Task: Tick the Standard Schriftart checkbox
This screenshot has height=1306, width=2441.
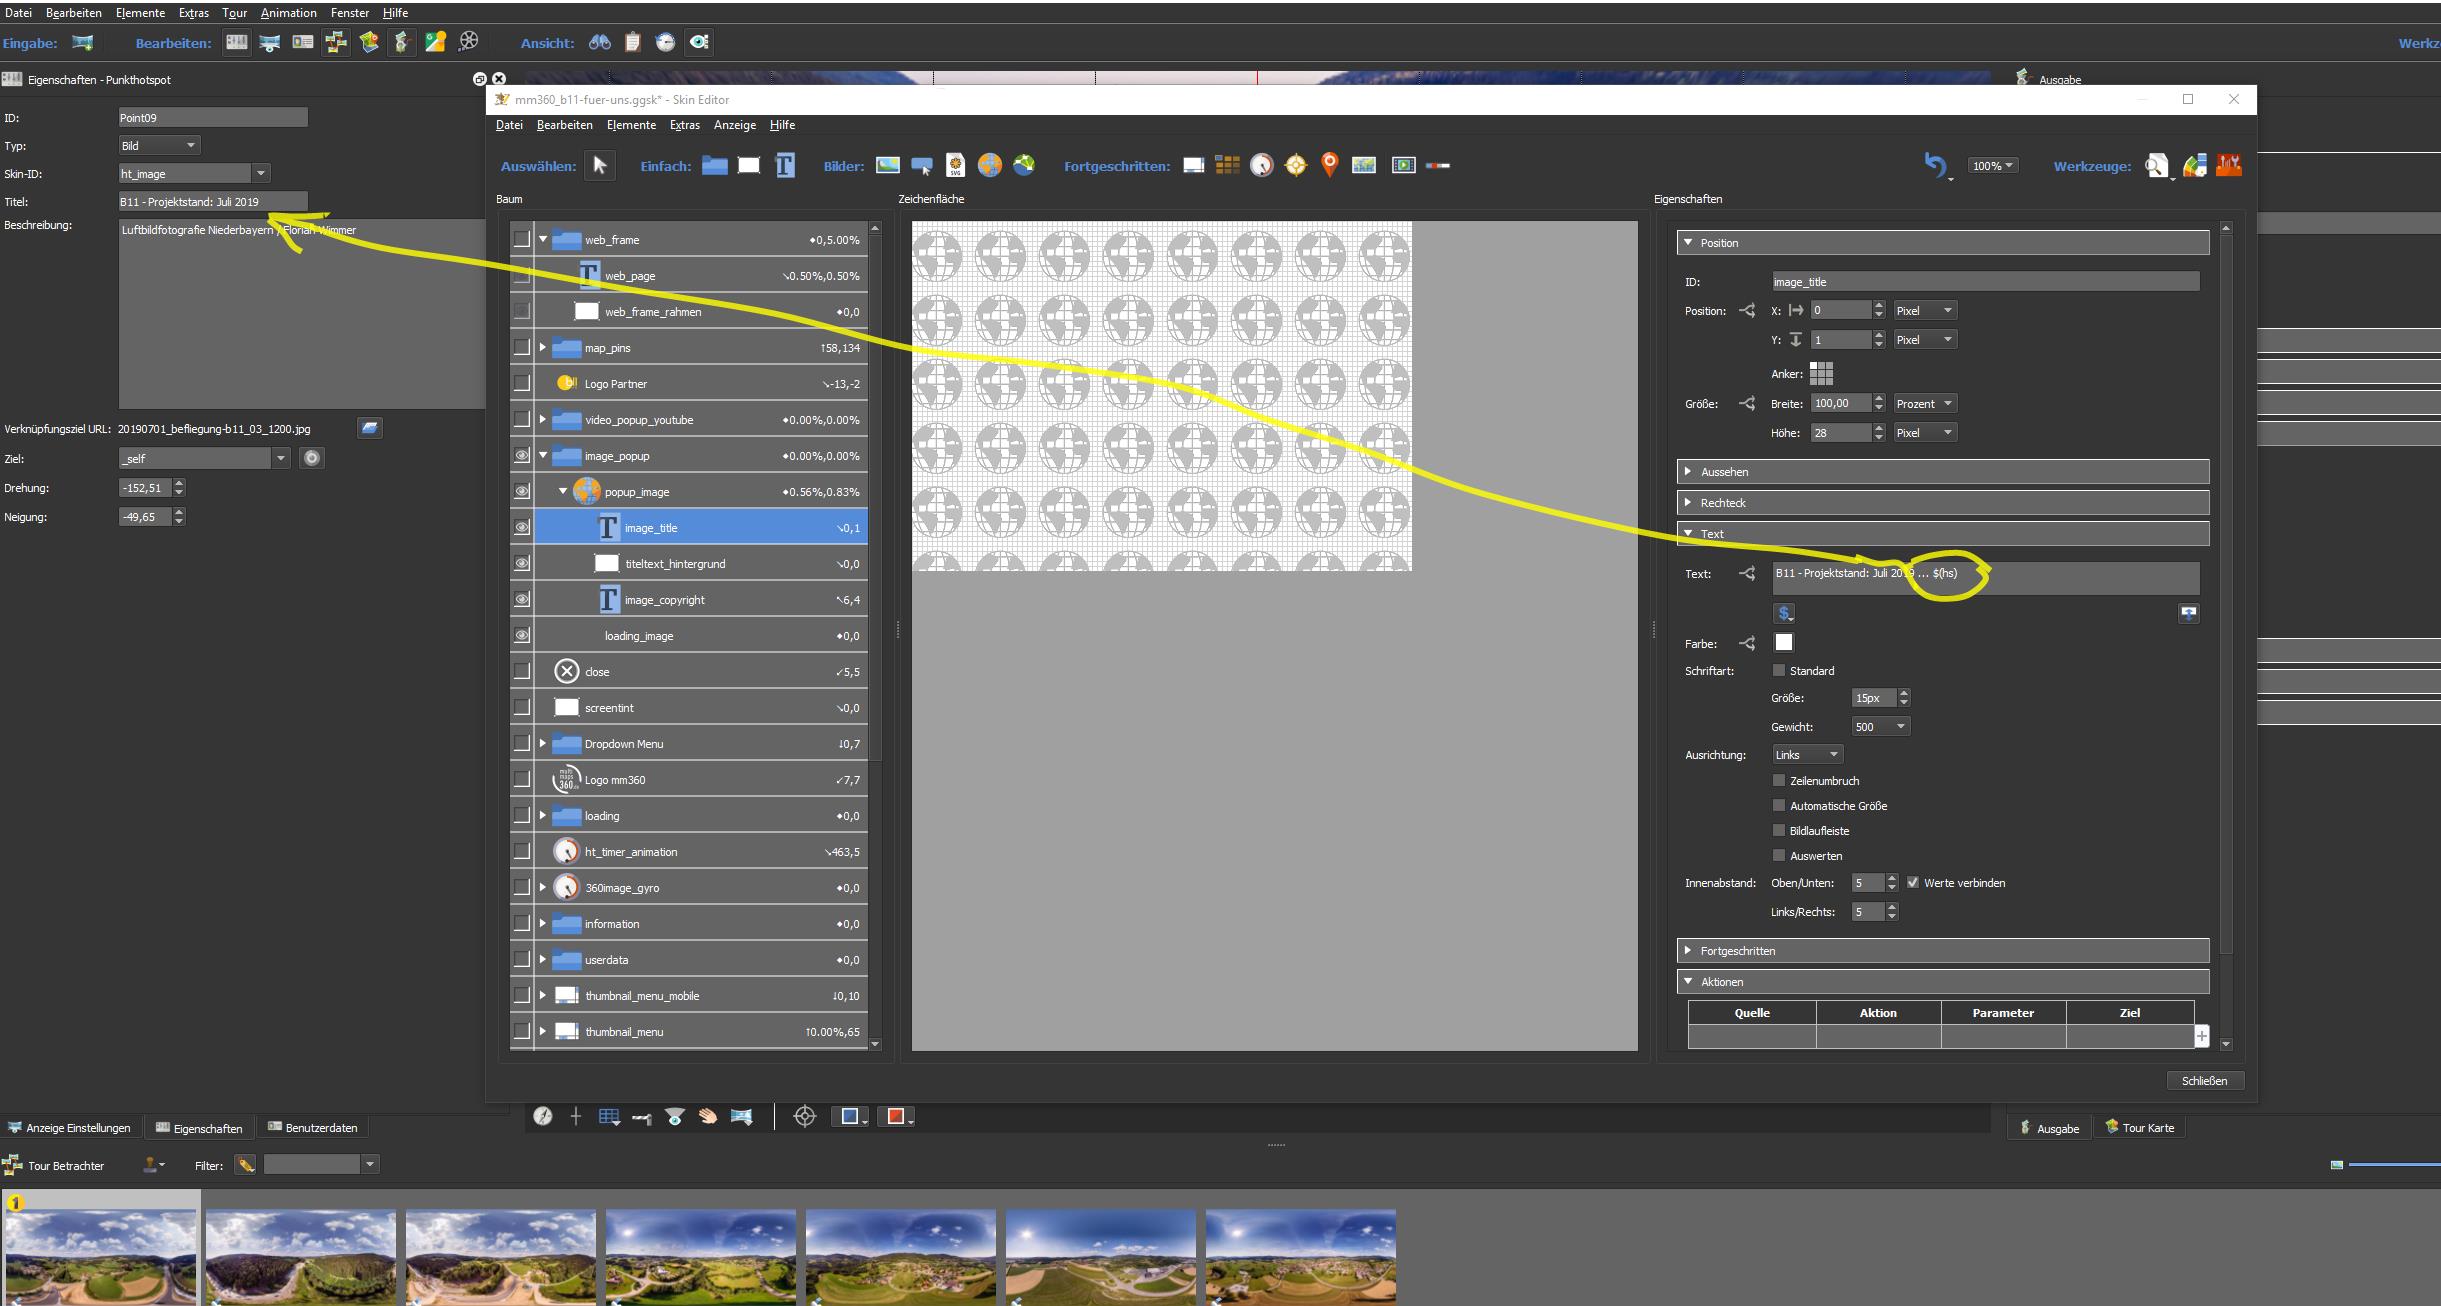Action: coord(1778,670)
